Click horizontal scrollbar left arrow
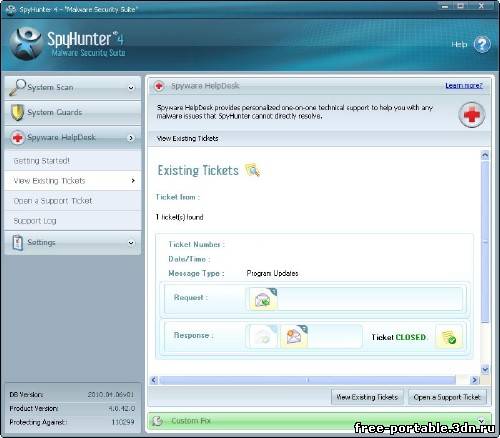The width and height of the screenshot is (500, 438). [154, 380]
